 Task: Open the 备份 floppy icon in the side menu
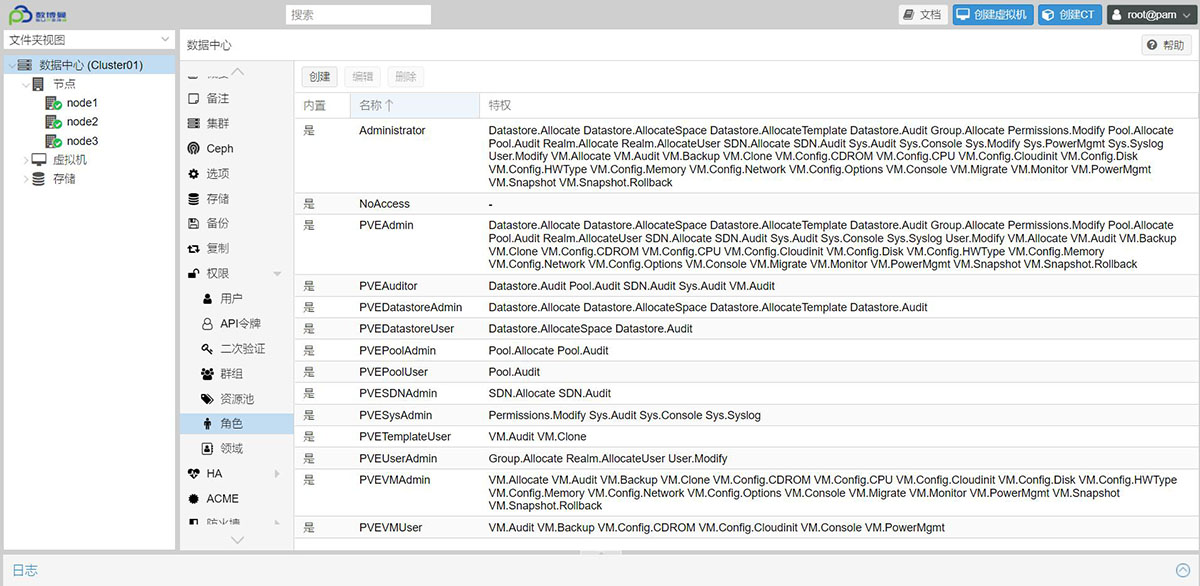[194, 224]
